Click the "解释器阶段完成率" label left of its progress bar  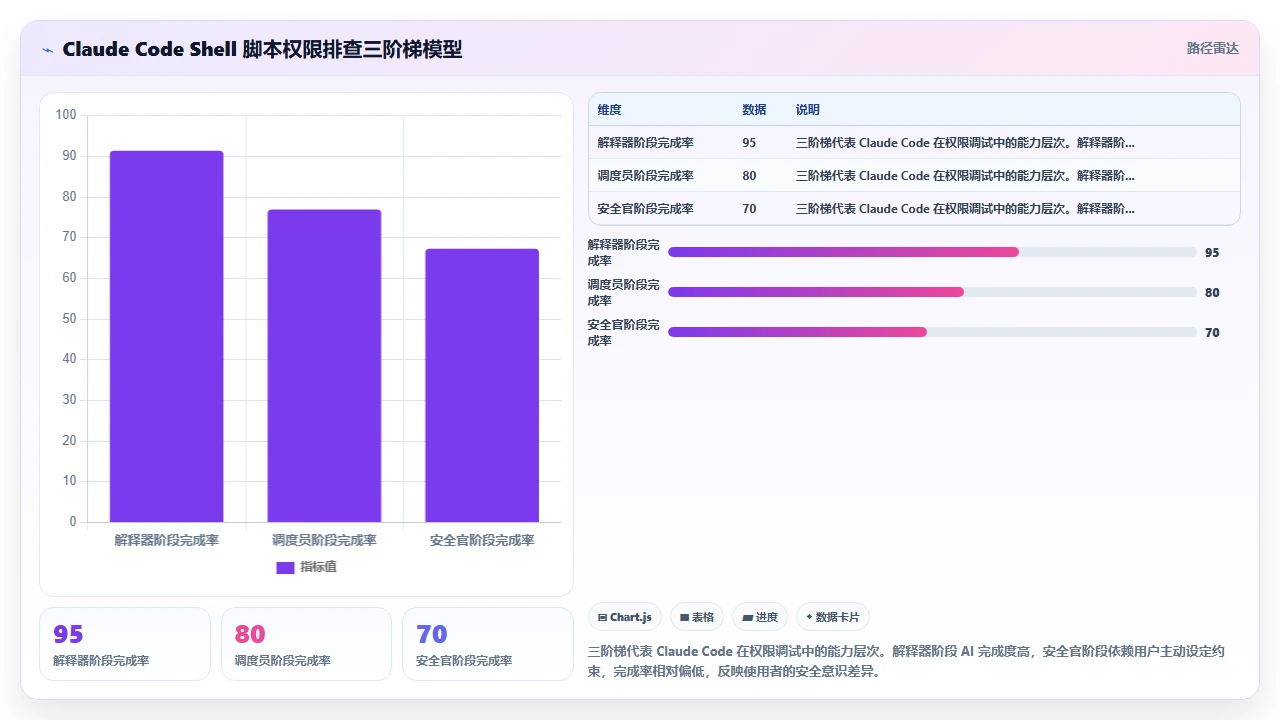pos(624,252)
